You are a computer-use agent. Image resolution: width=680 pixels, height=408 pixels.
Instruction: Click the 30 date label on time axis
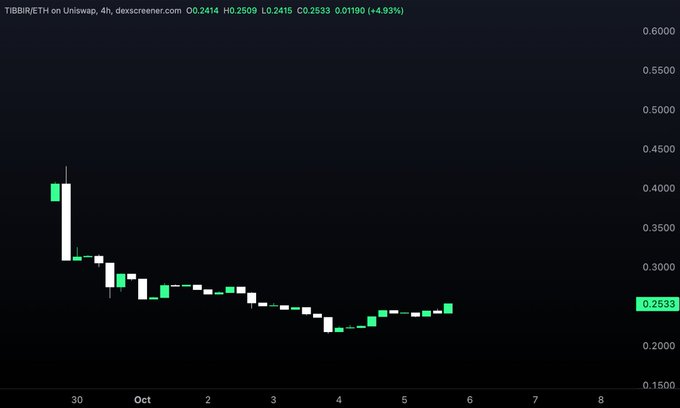[77, 400]
